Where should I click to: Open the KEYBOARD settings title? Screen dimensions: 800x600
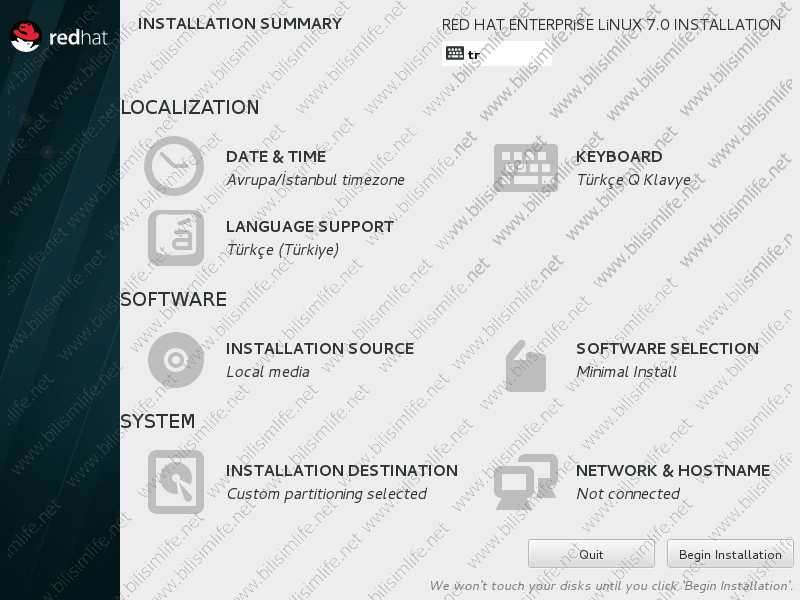(619, 157)
